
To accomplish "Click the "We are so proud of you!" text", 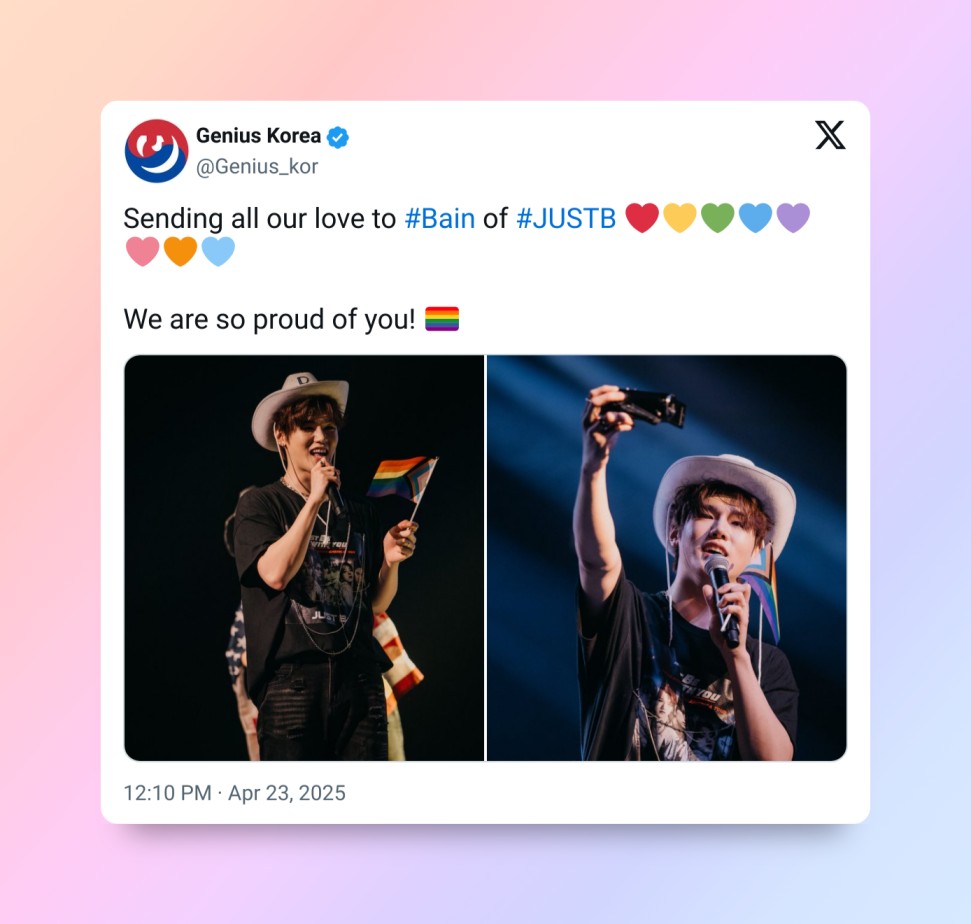I will tap(269, 320).
